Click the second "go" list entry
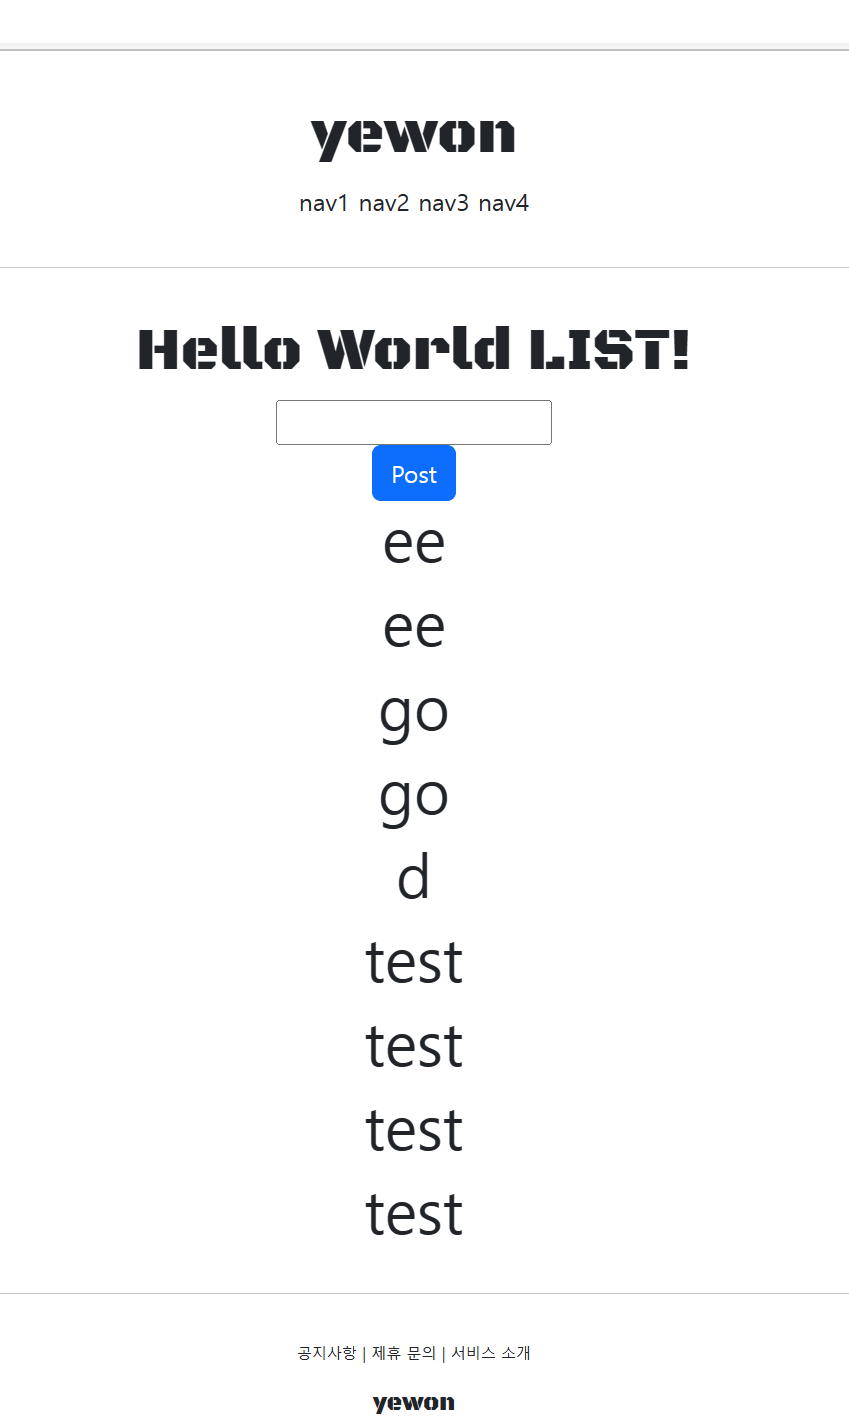This screenshot has height=1428, width=849. coord(414,796)
